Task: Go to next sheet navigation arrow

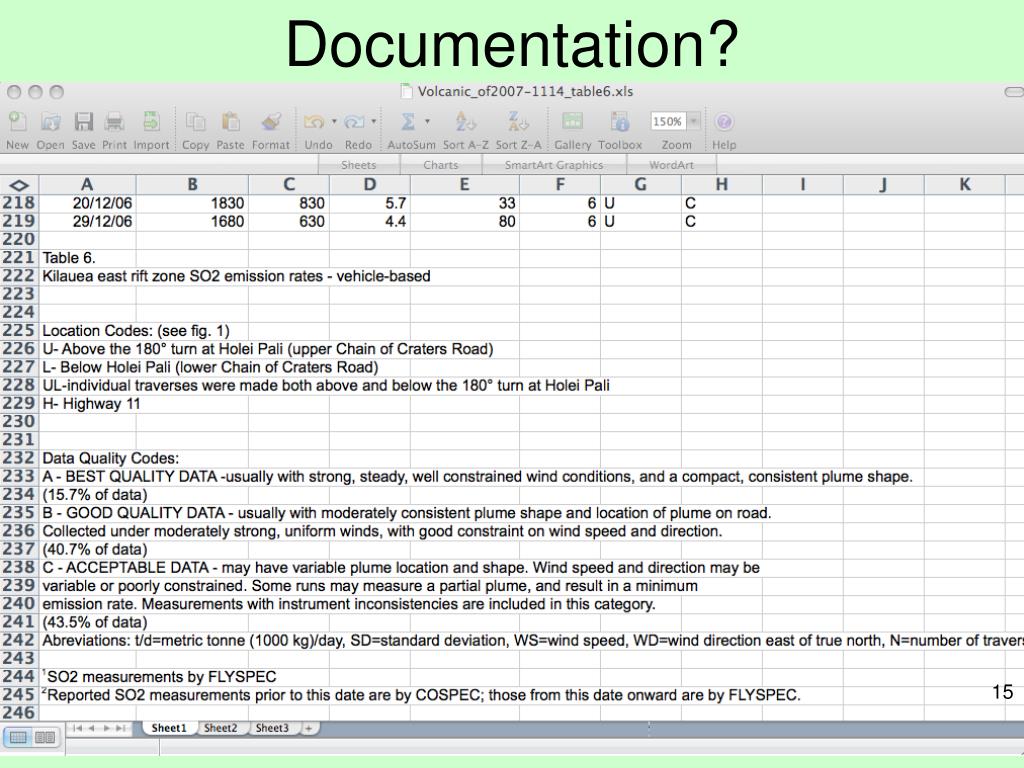Action: [x=106, y=728]
